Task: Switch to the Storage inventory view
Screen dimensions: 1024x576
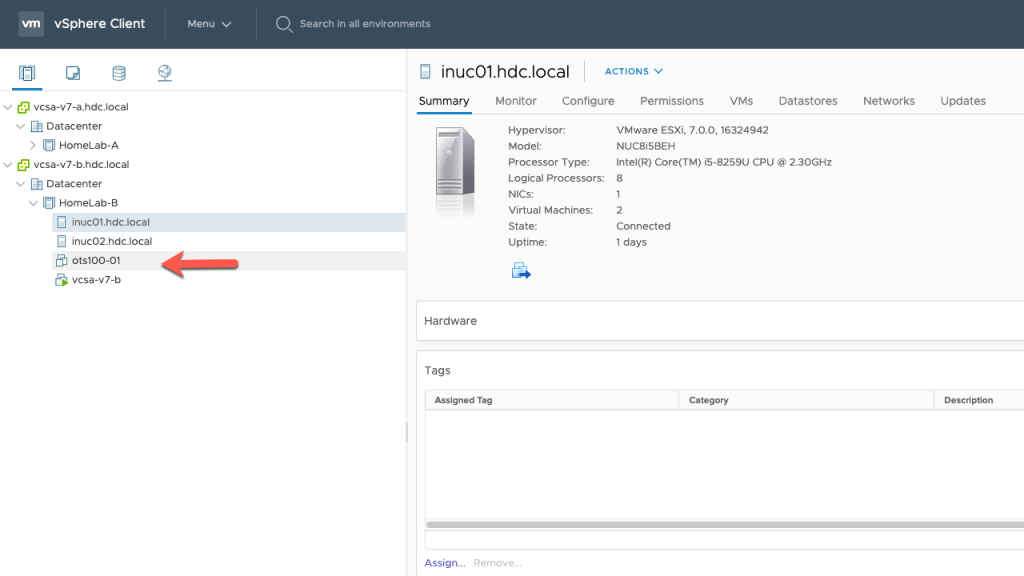Action: click(118, 72)
